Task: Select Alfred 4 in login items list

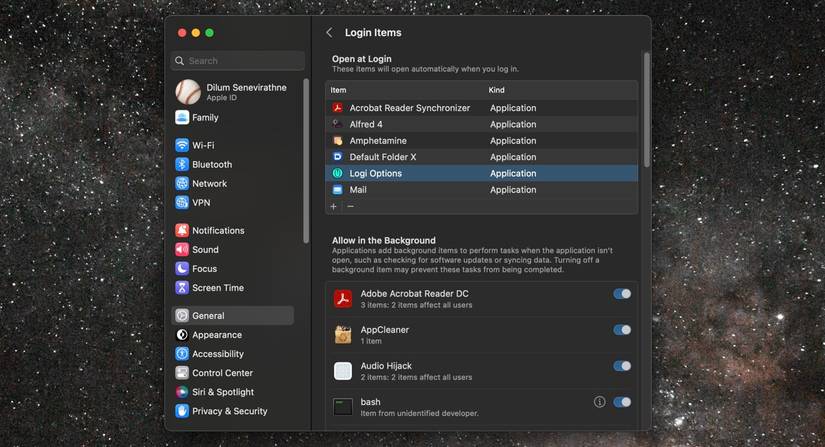Action: click(366, 124)
